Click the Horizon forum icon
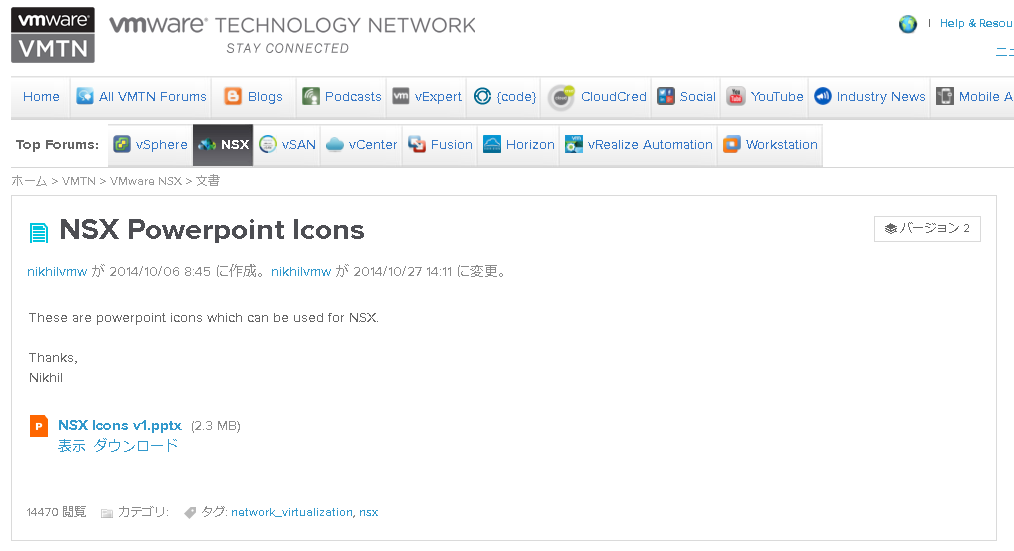1014x551 pixels. tap(492, 144)
